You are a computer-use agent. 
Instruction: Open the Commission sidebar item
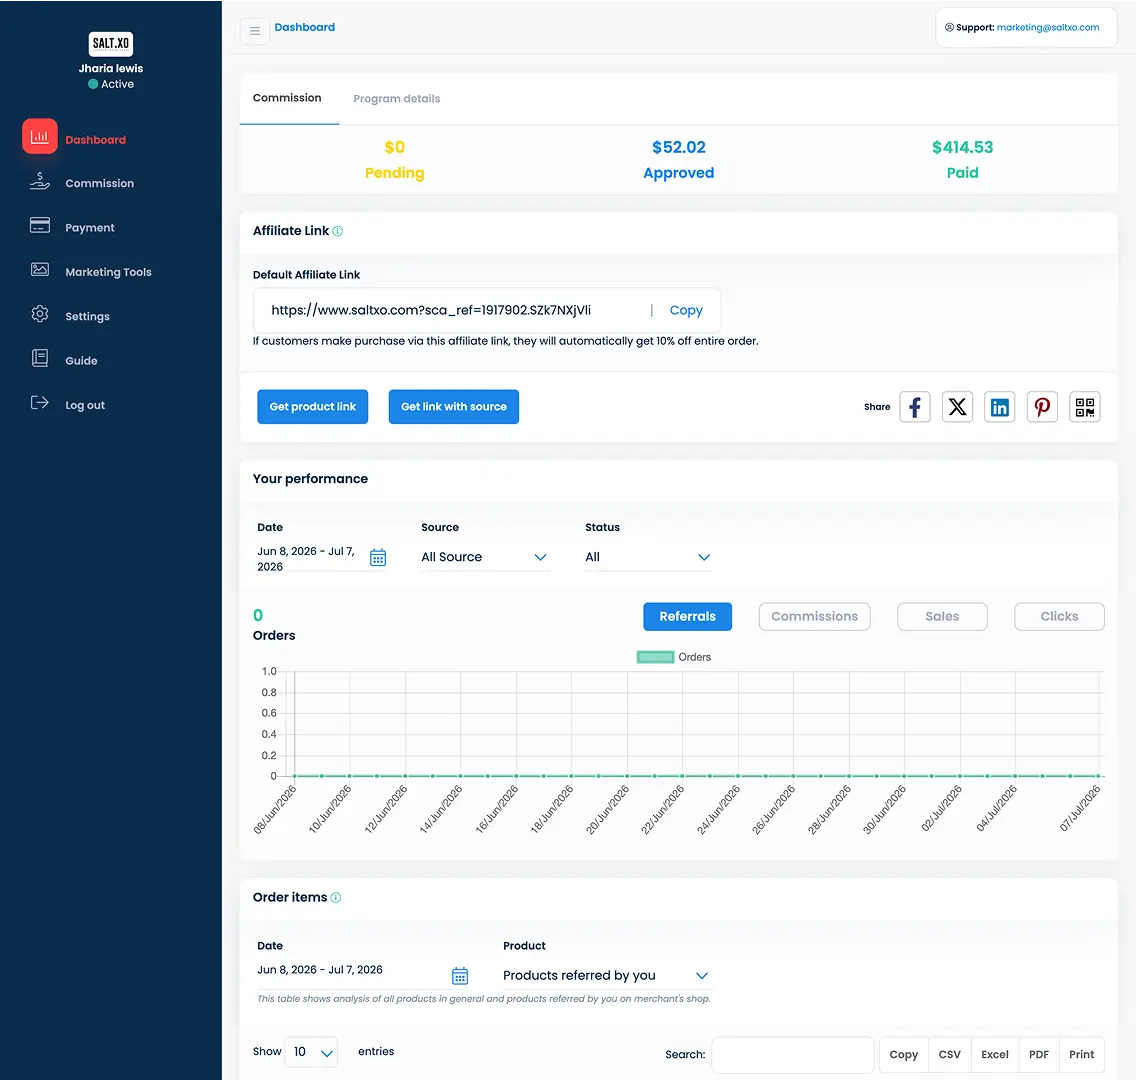pyautogui.click(x=99, y=183)
